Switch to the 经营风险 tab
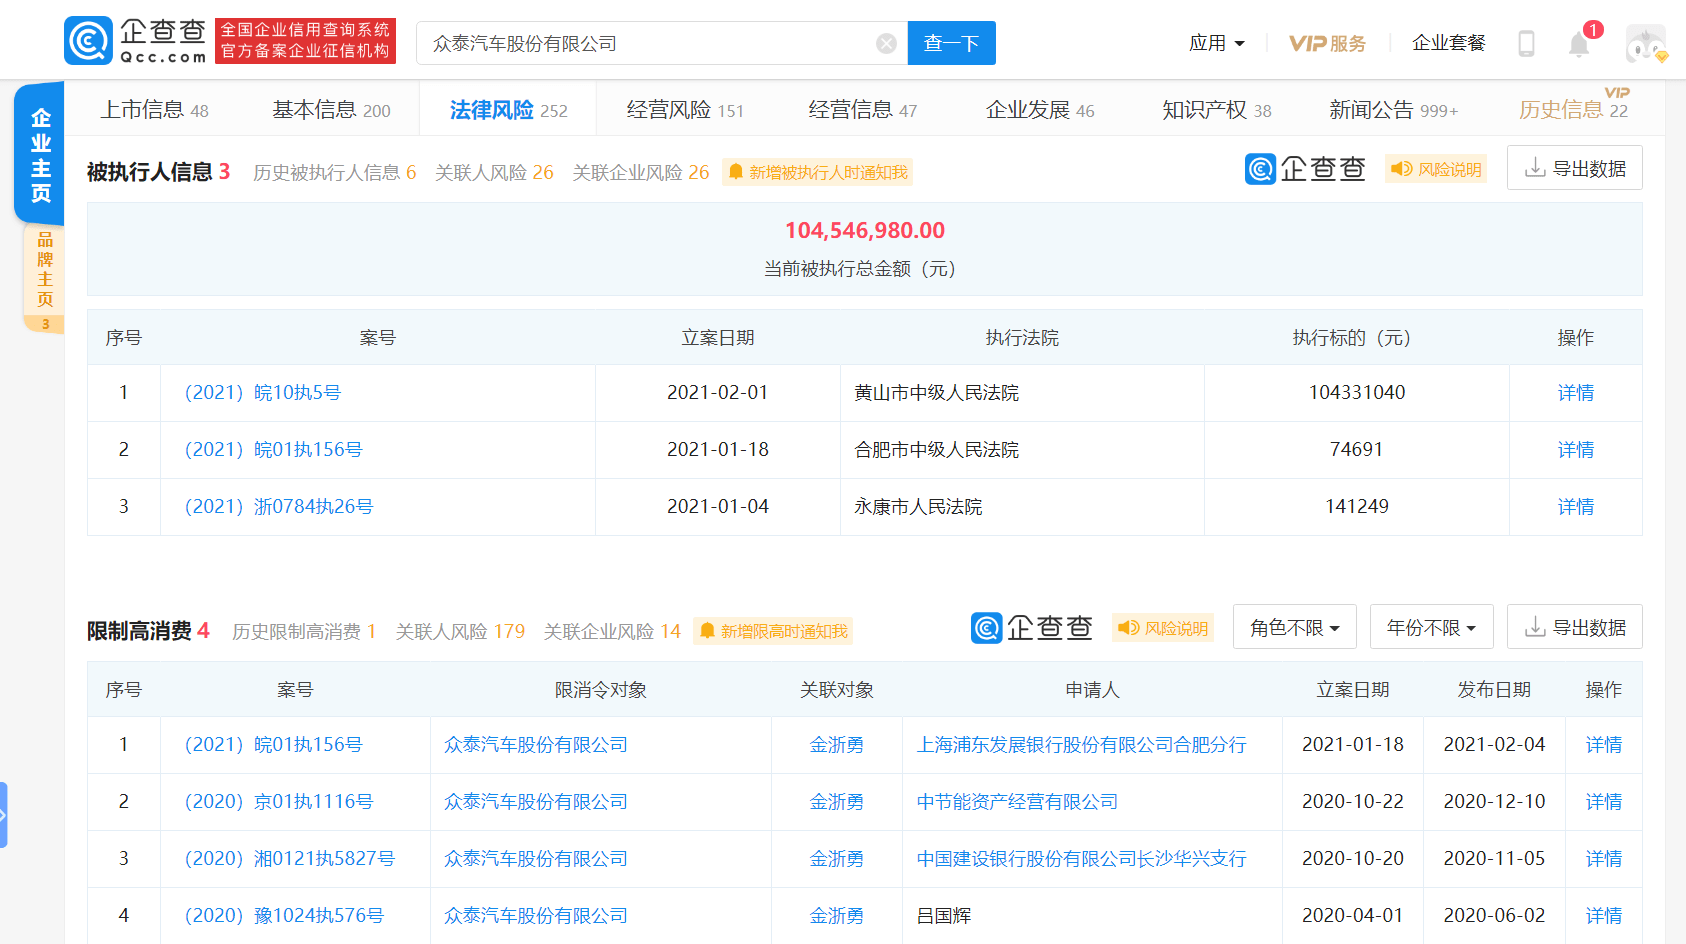Screen dimensions: 1686x944 click(685, 110)
